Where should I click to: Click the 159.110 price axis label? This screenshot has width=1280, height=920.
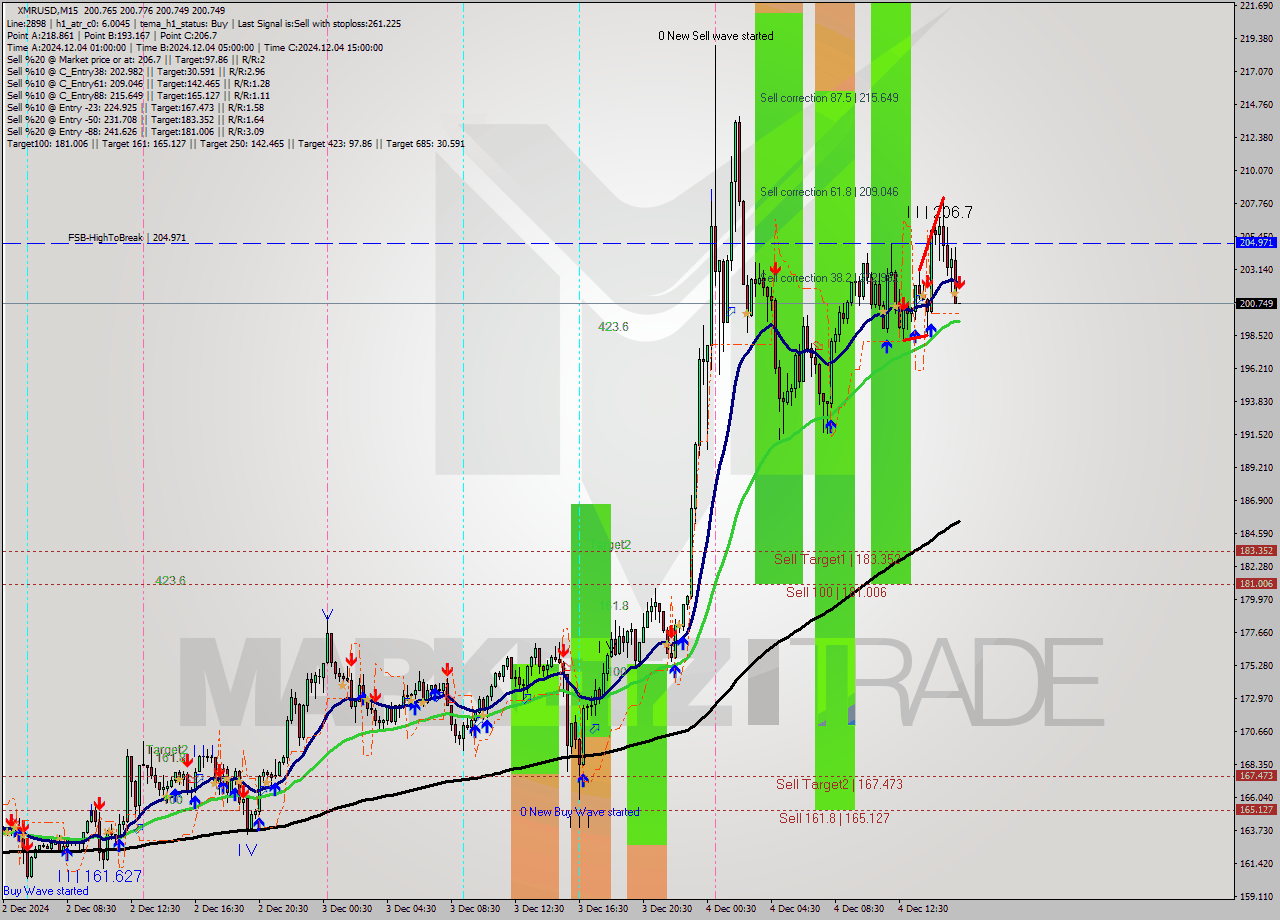(x=1256, y=896)
